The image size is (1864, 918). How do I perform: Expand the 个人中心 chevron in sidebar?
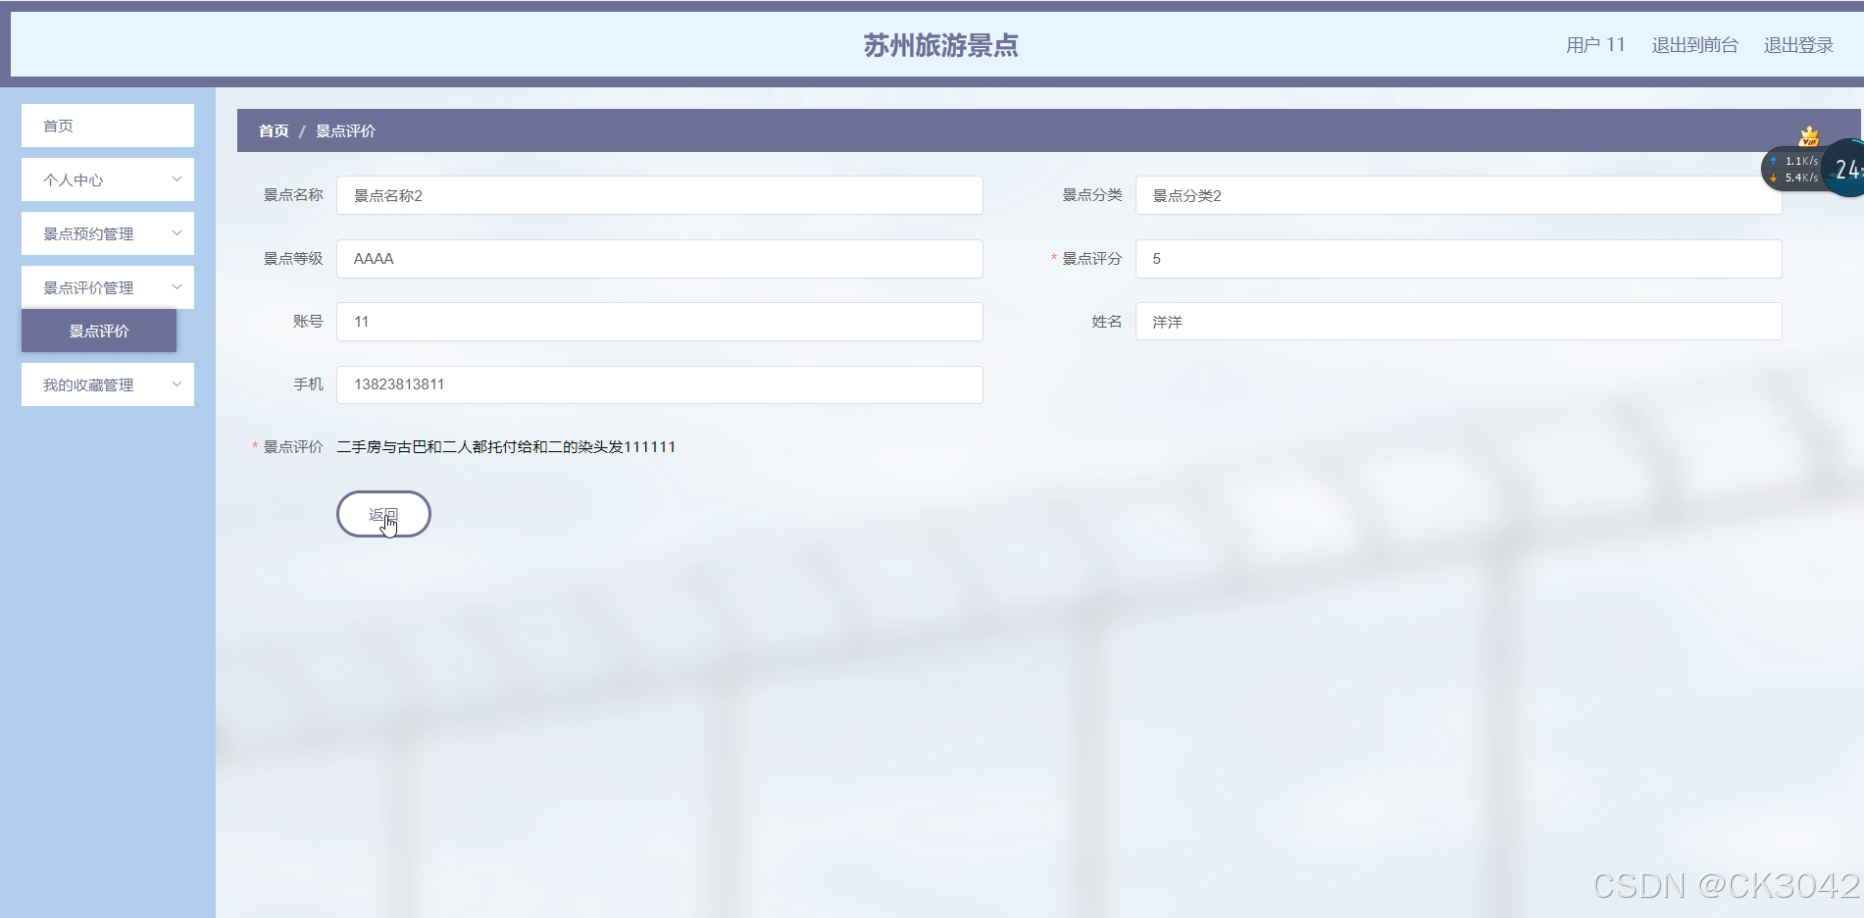pyautogui.click(x=177, y=180)
